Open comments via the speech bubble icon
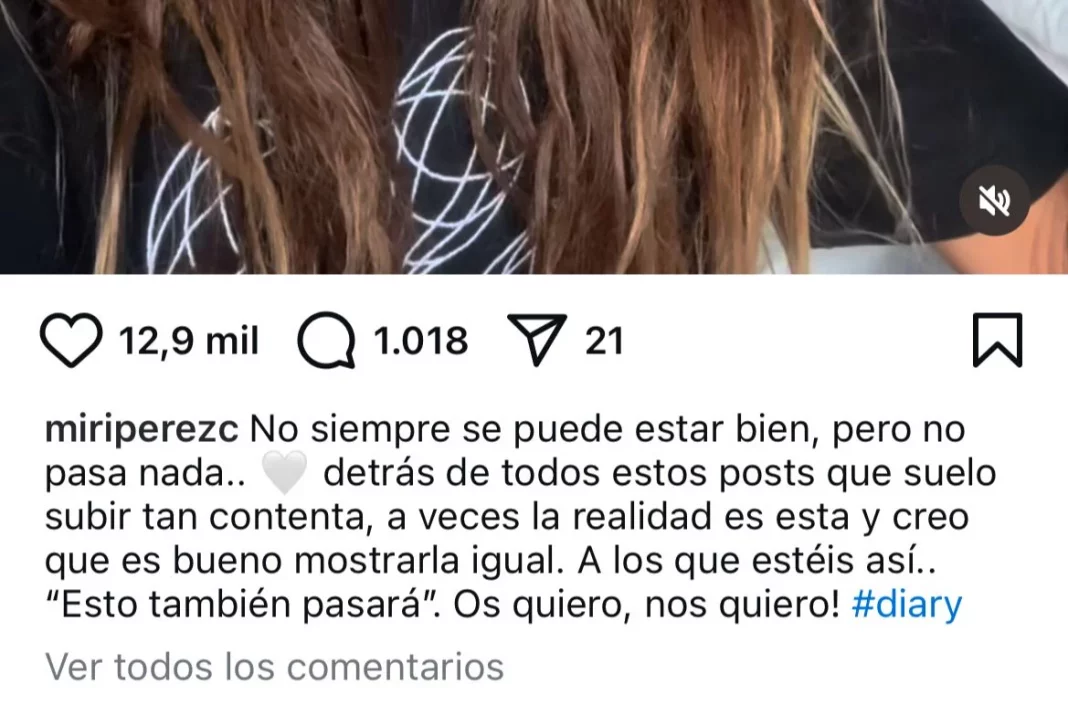 coord(327,340)
